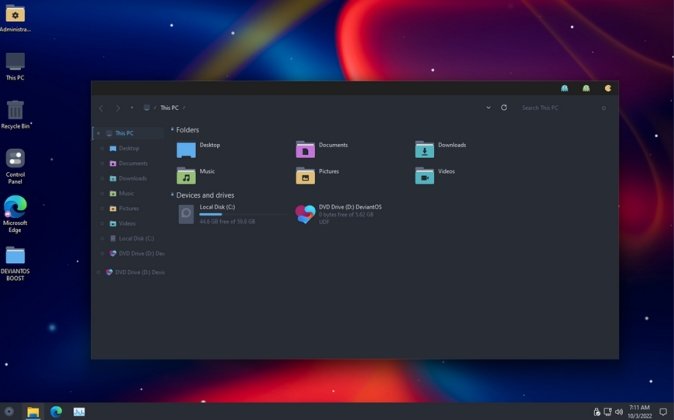Screen dimensions: 674x420
Task: Open the recent locations dropdown arrow
Action: coord(132,107)
